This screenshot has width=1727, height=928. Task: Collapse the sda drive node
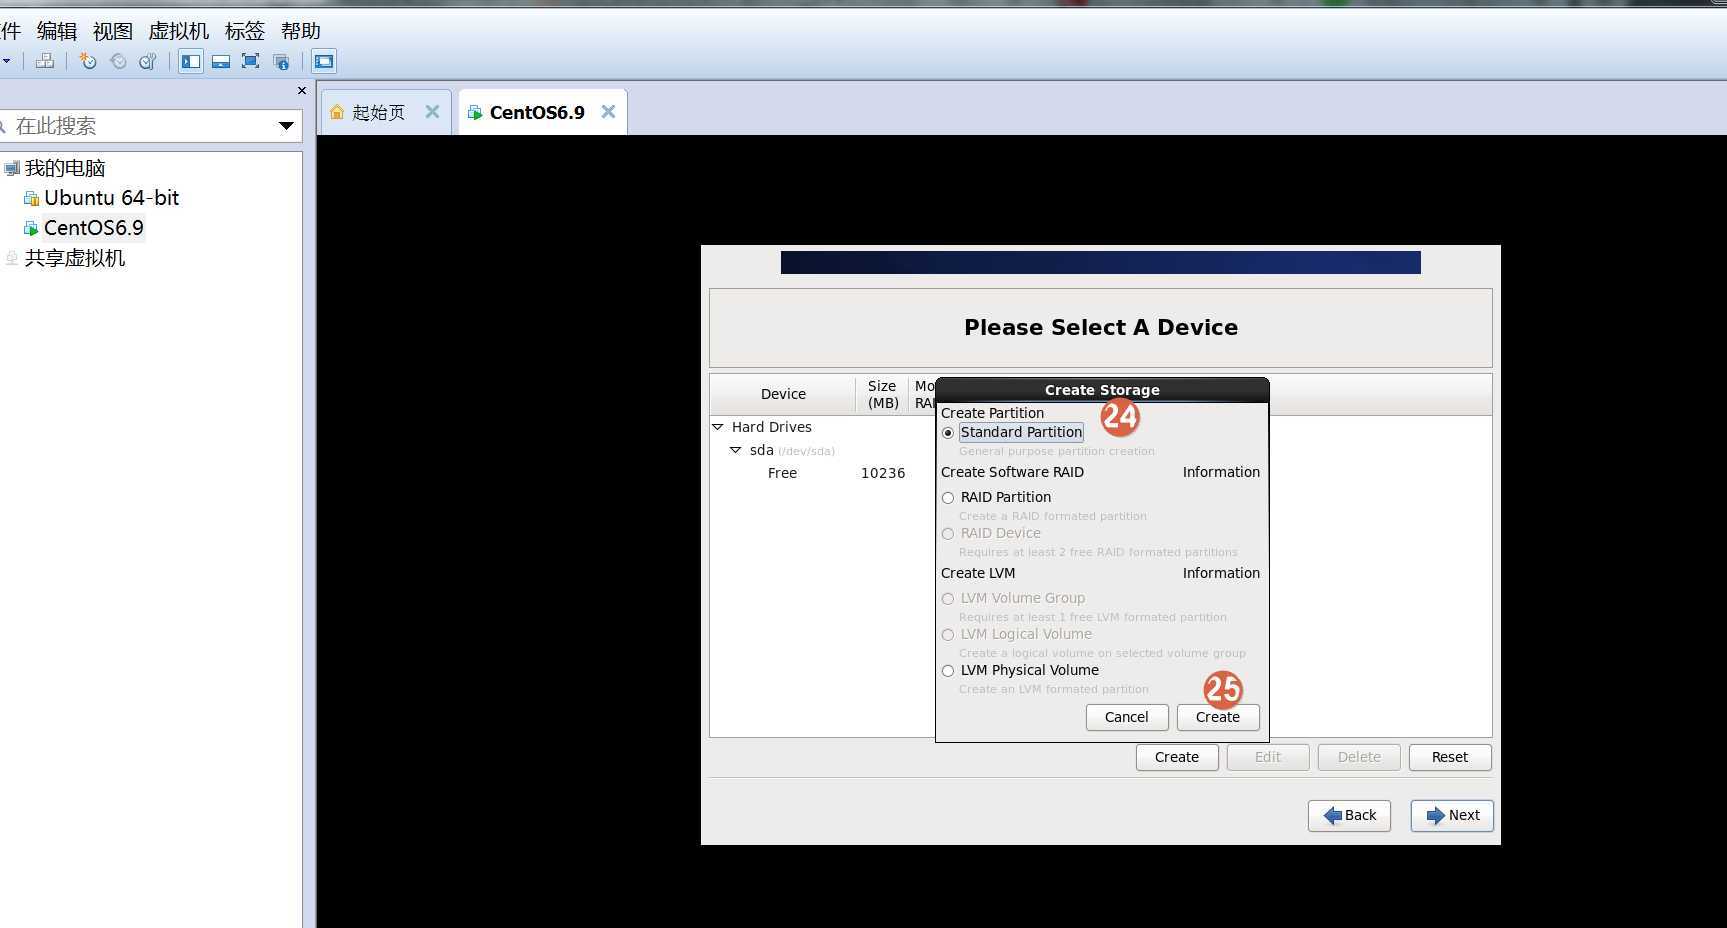[x=735, y=450]
